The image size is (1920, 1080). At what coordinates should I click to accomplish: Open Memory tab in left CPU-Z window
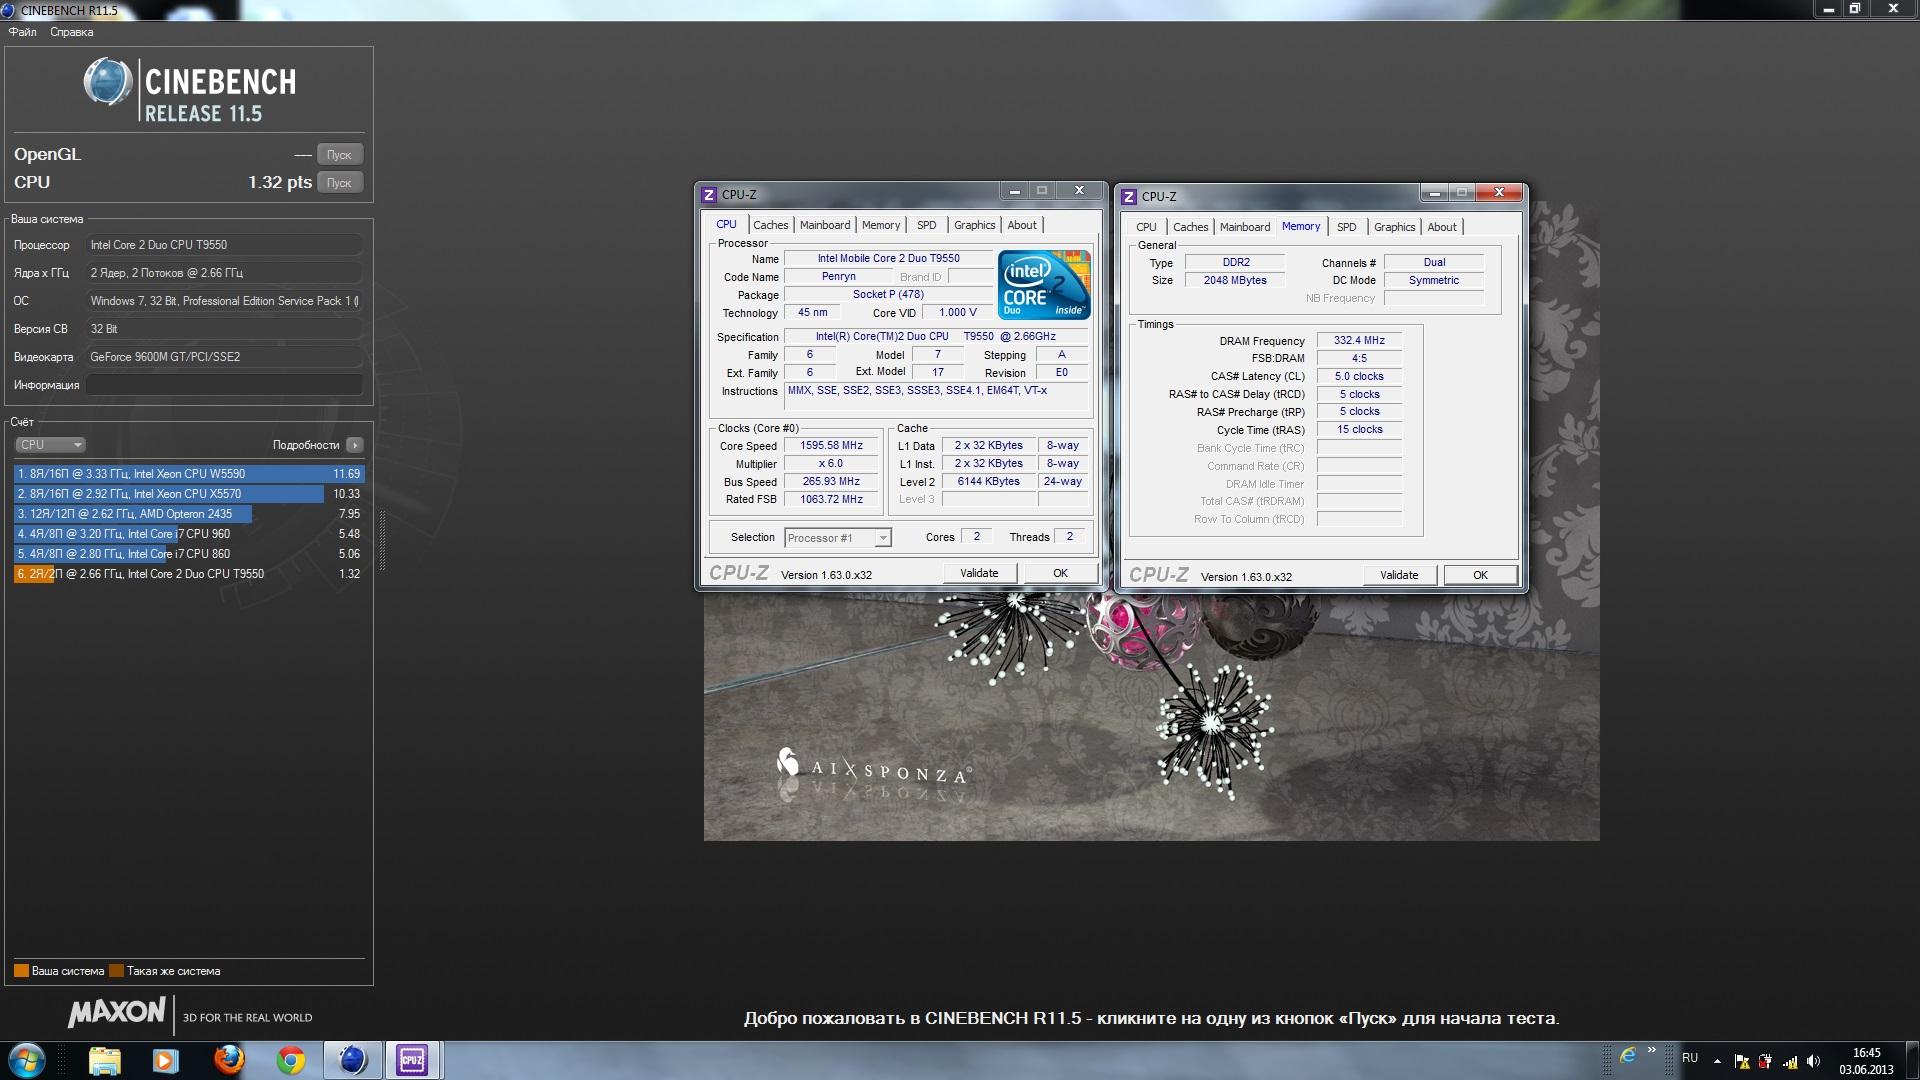point(881,225)
